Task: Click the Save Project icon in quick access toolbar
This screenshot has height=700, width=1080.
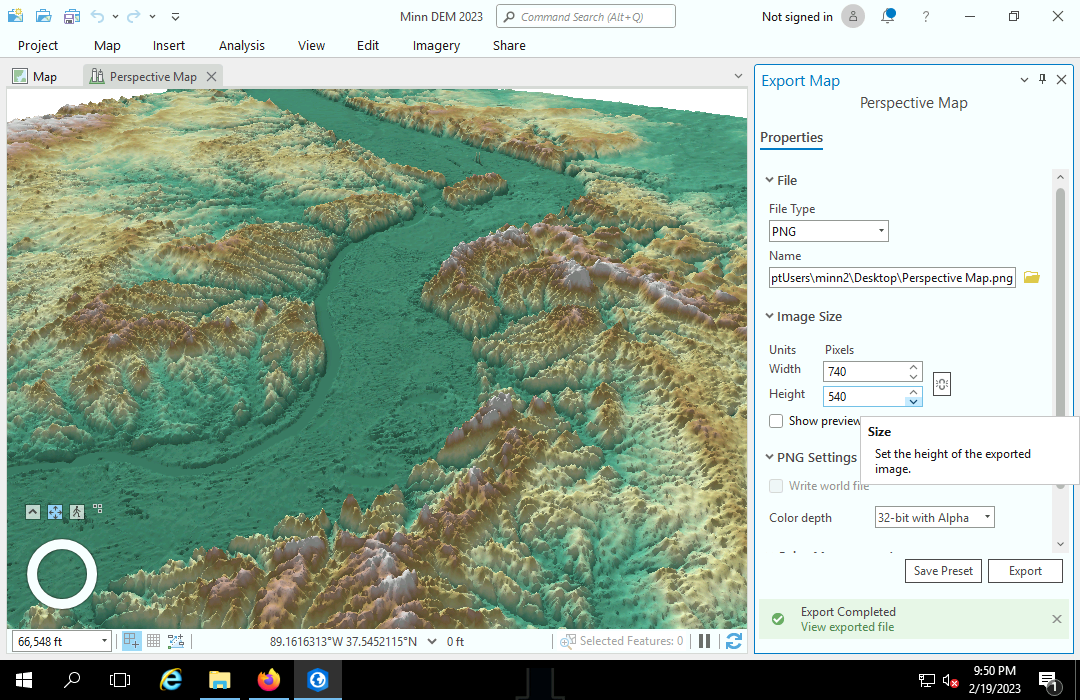Action: pos(71,16)
